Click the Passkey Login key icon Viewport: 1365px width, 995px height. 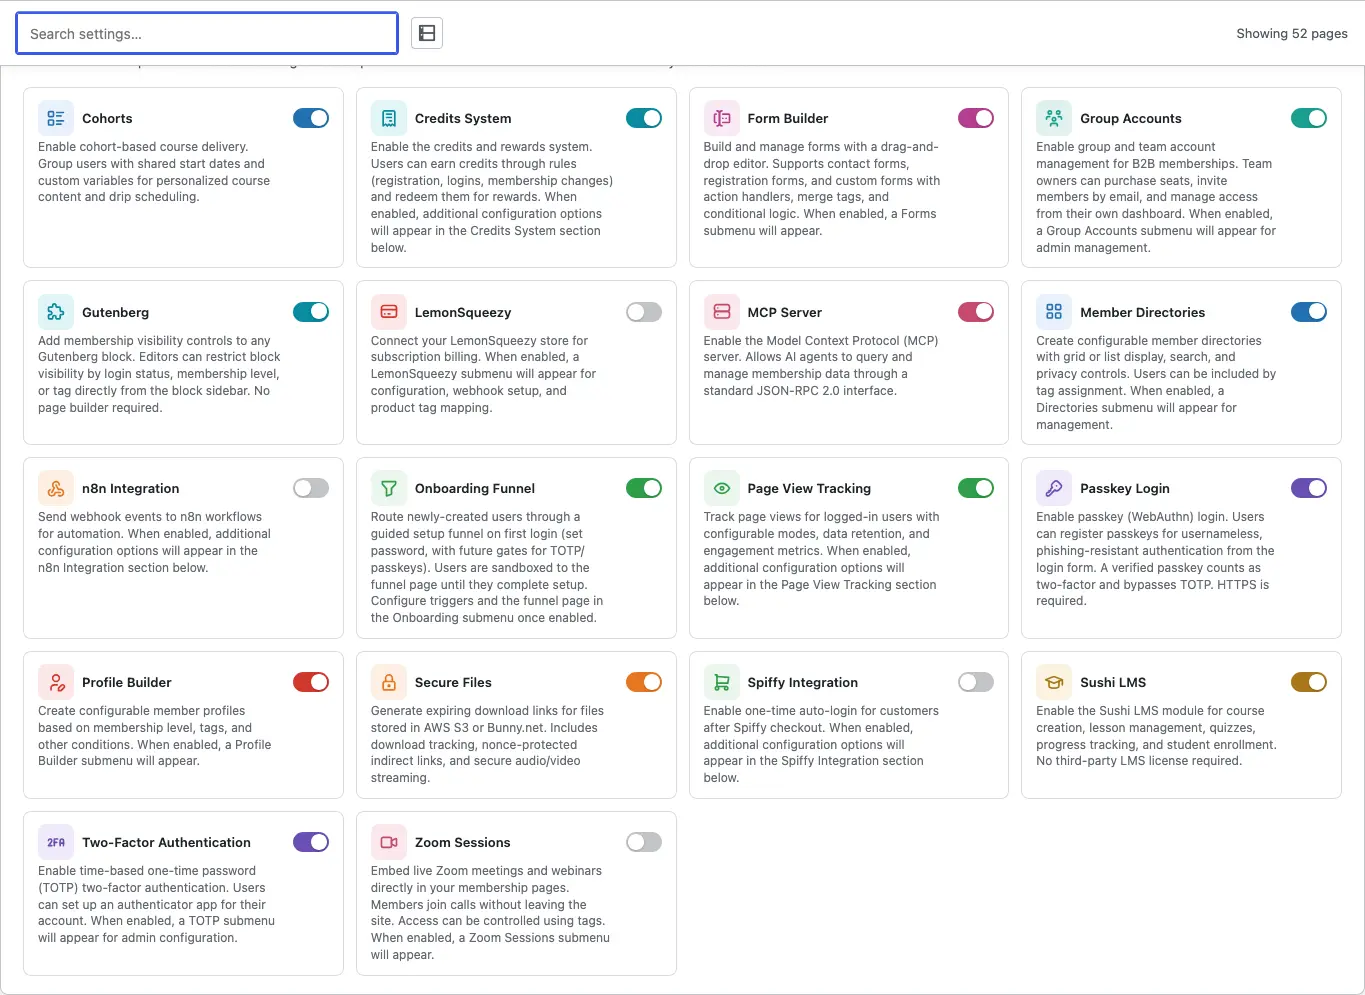coord(1054,488)
